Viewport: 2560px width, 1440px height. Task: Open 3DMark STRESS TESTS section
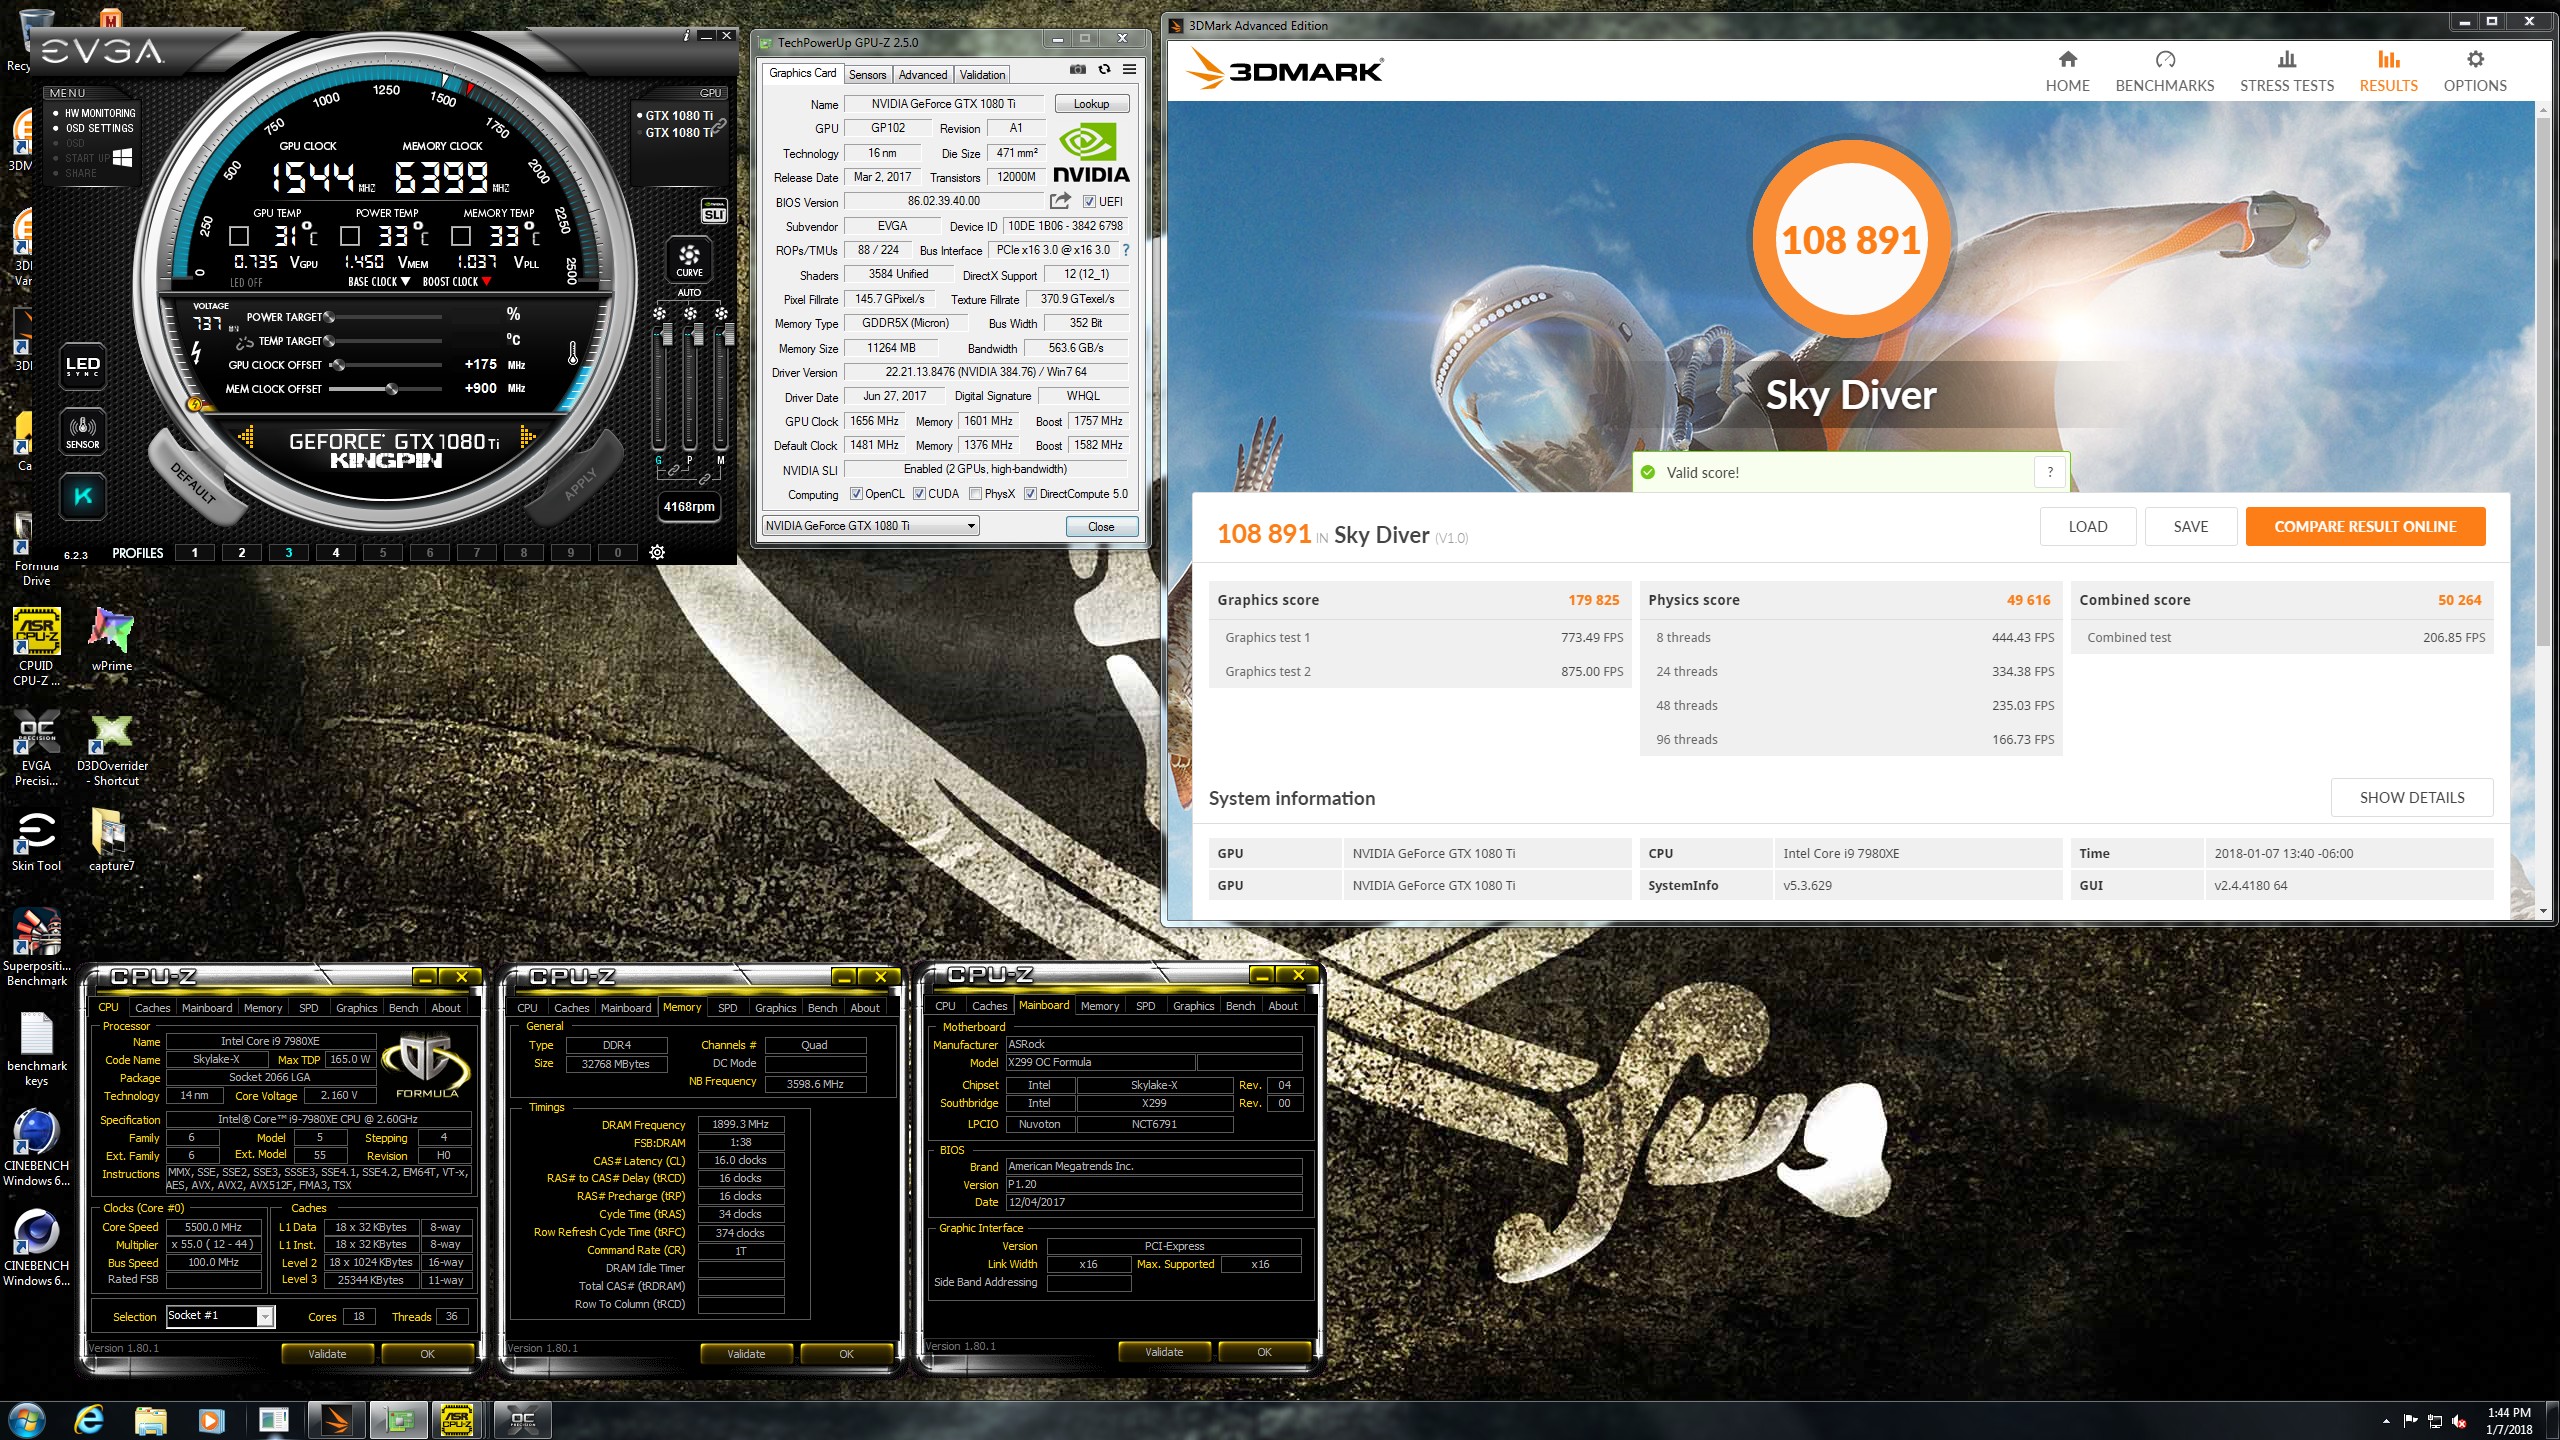(x=2286, y=72)
